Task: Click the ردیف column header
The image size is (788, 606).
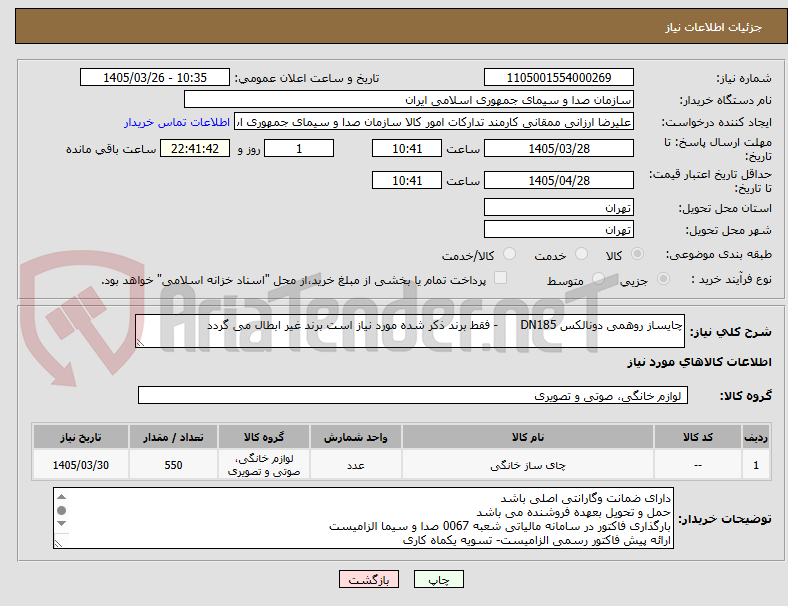Action: (x=755, y=437)
